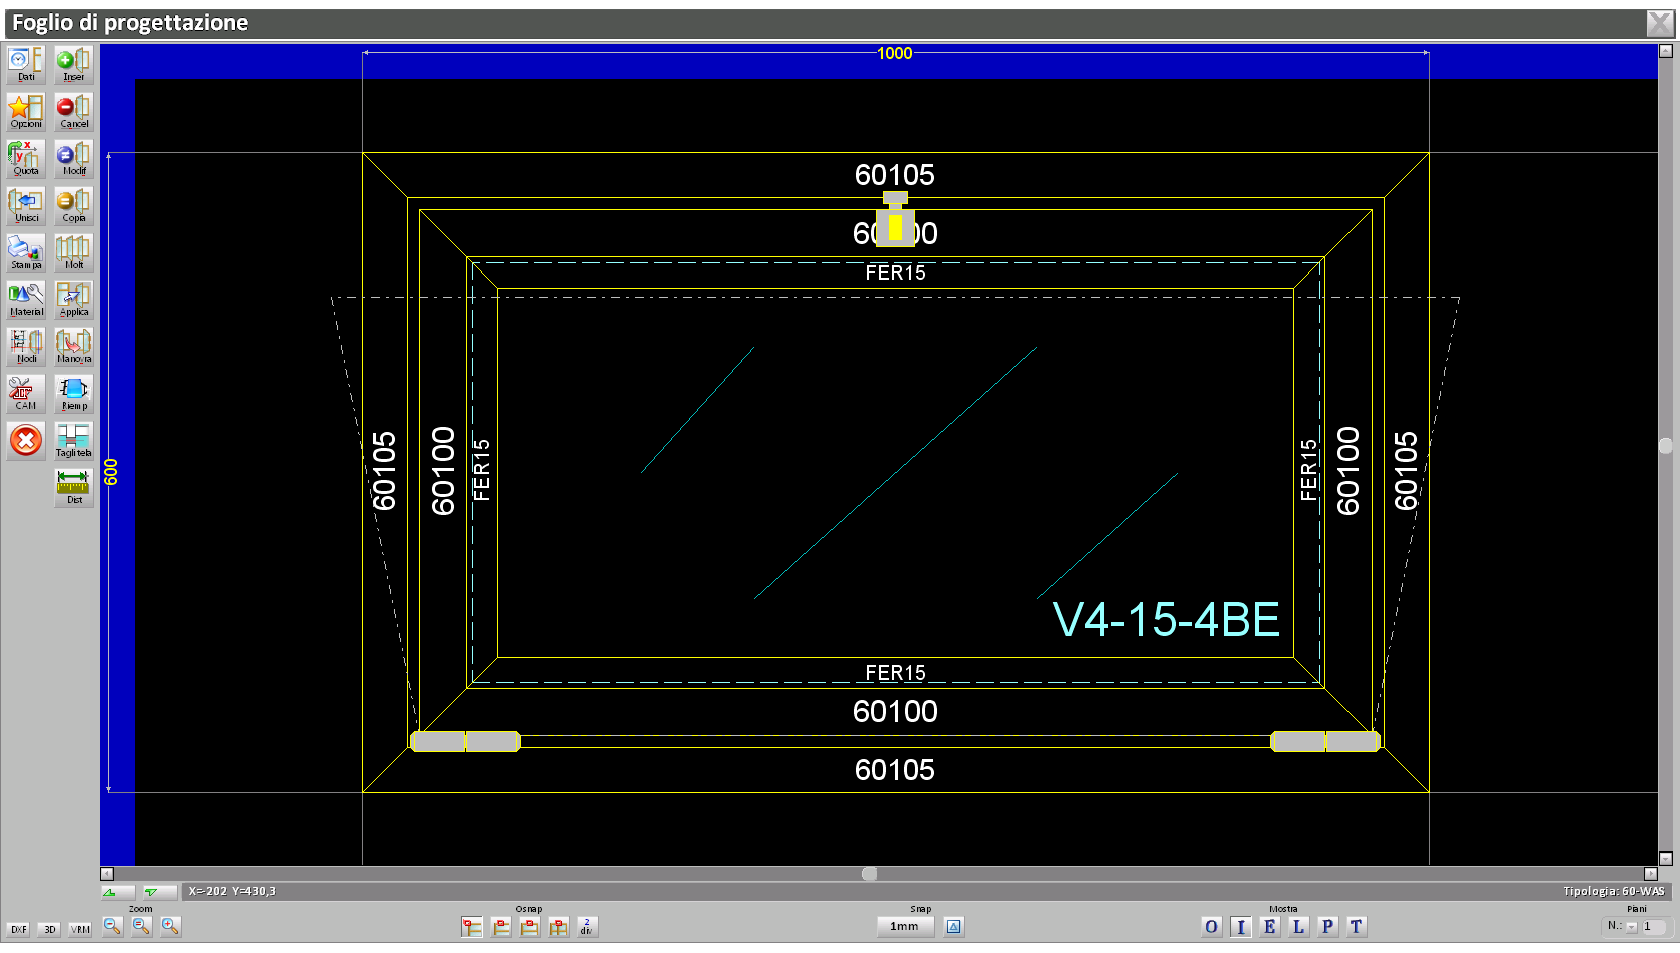The image size is (1680, 953).
Task: Click the zoom in magnifier
Action: point(170,927)
